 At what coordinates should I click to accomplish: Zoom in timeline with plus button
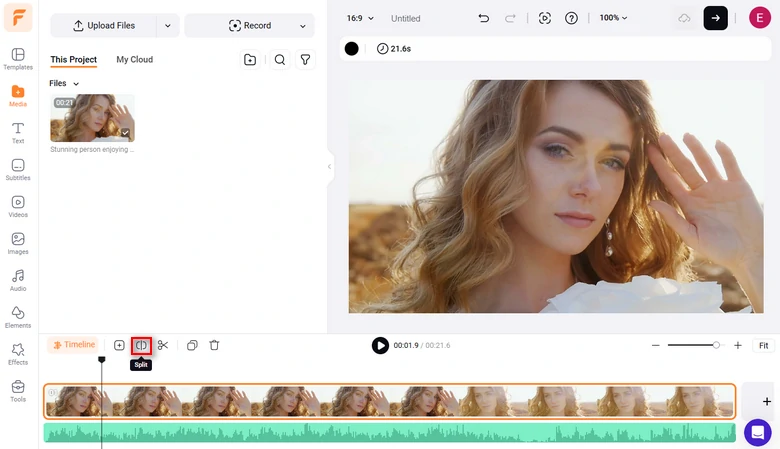click(738, 345)
